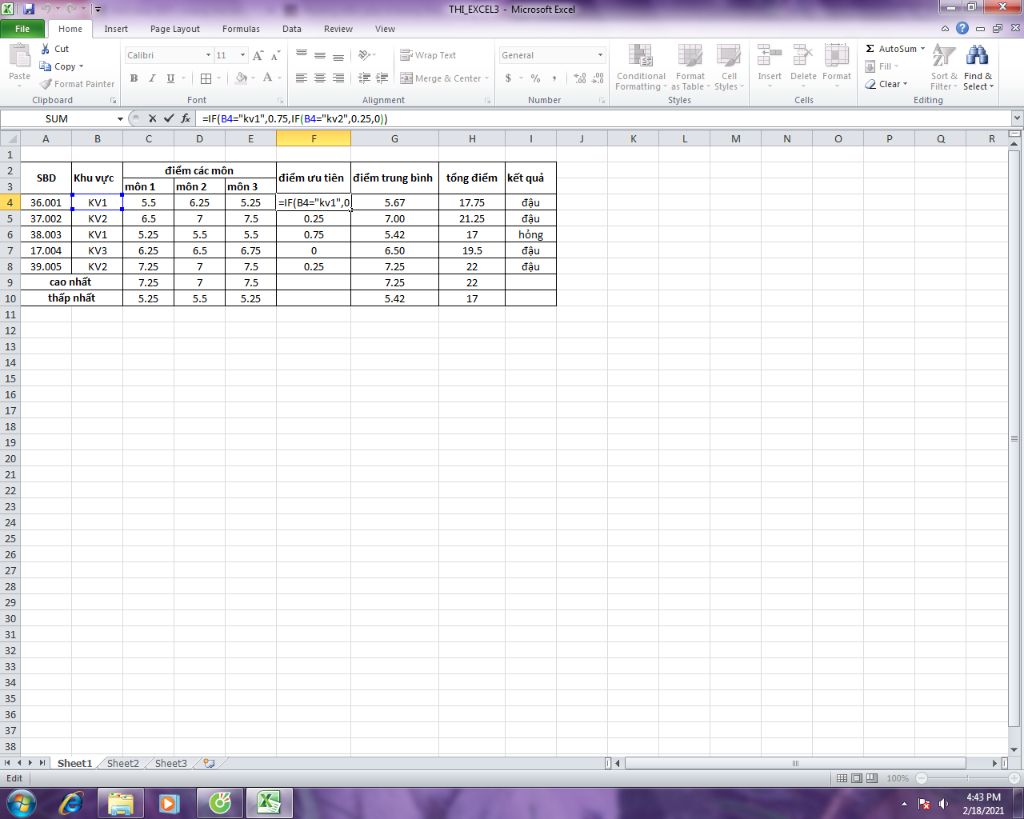Open the General number format dropdown
This screenshot has height=819, width=1024.
600,56
